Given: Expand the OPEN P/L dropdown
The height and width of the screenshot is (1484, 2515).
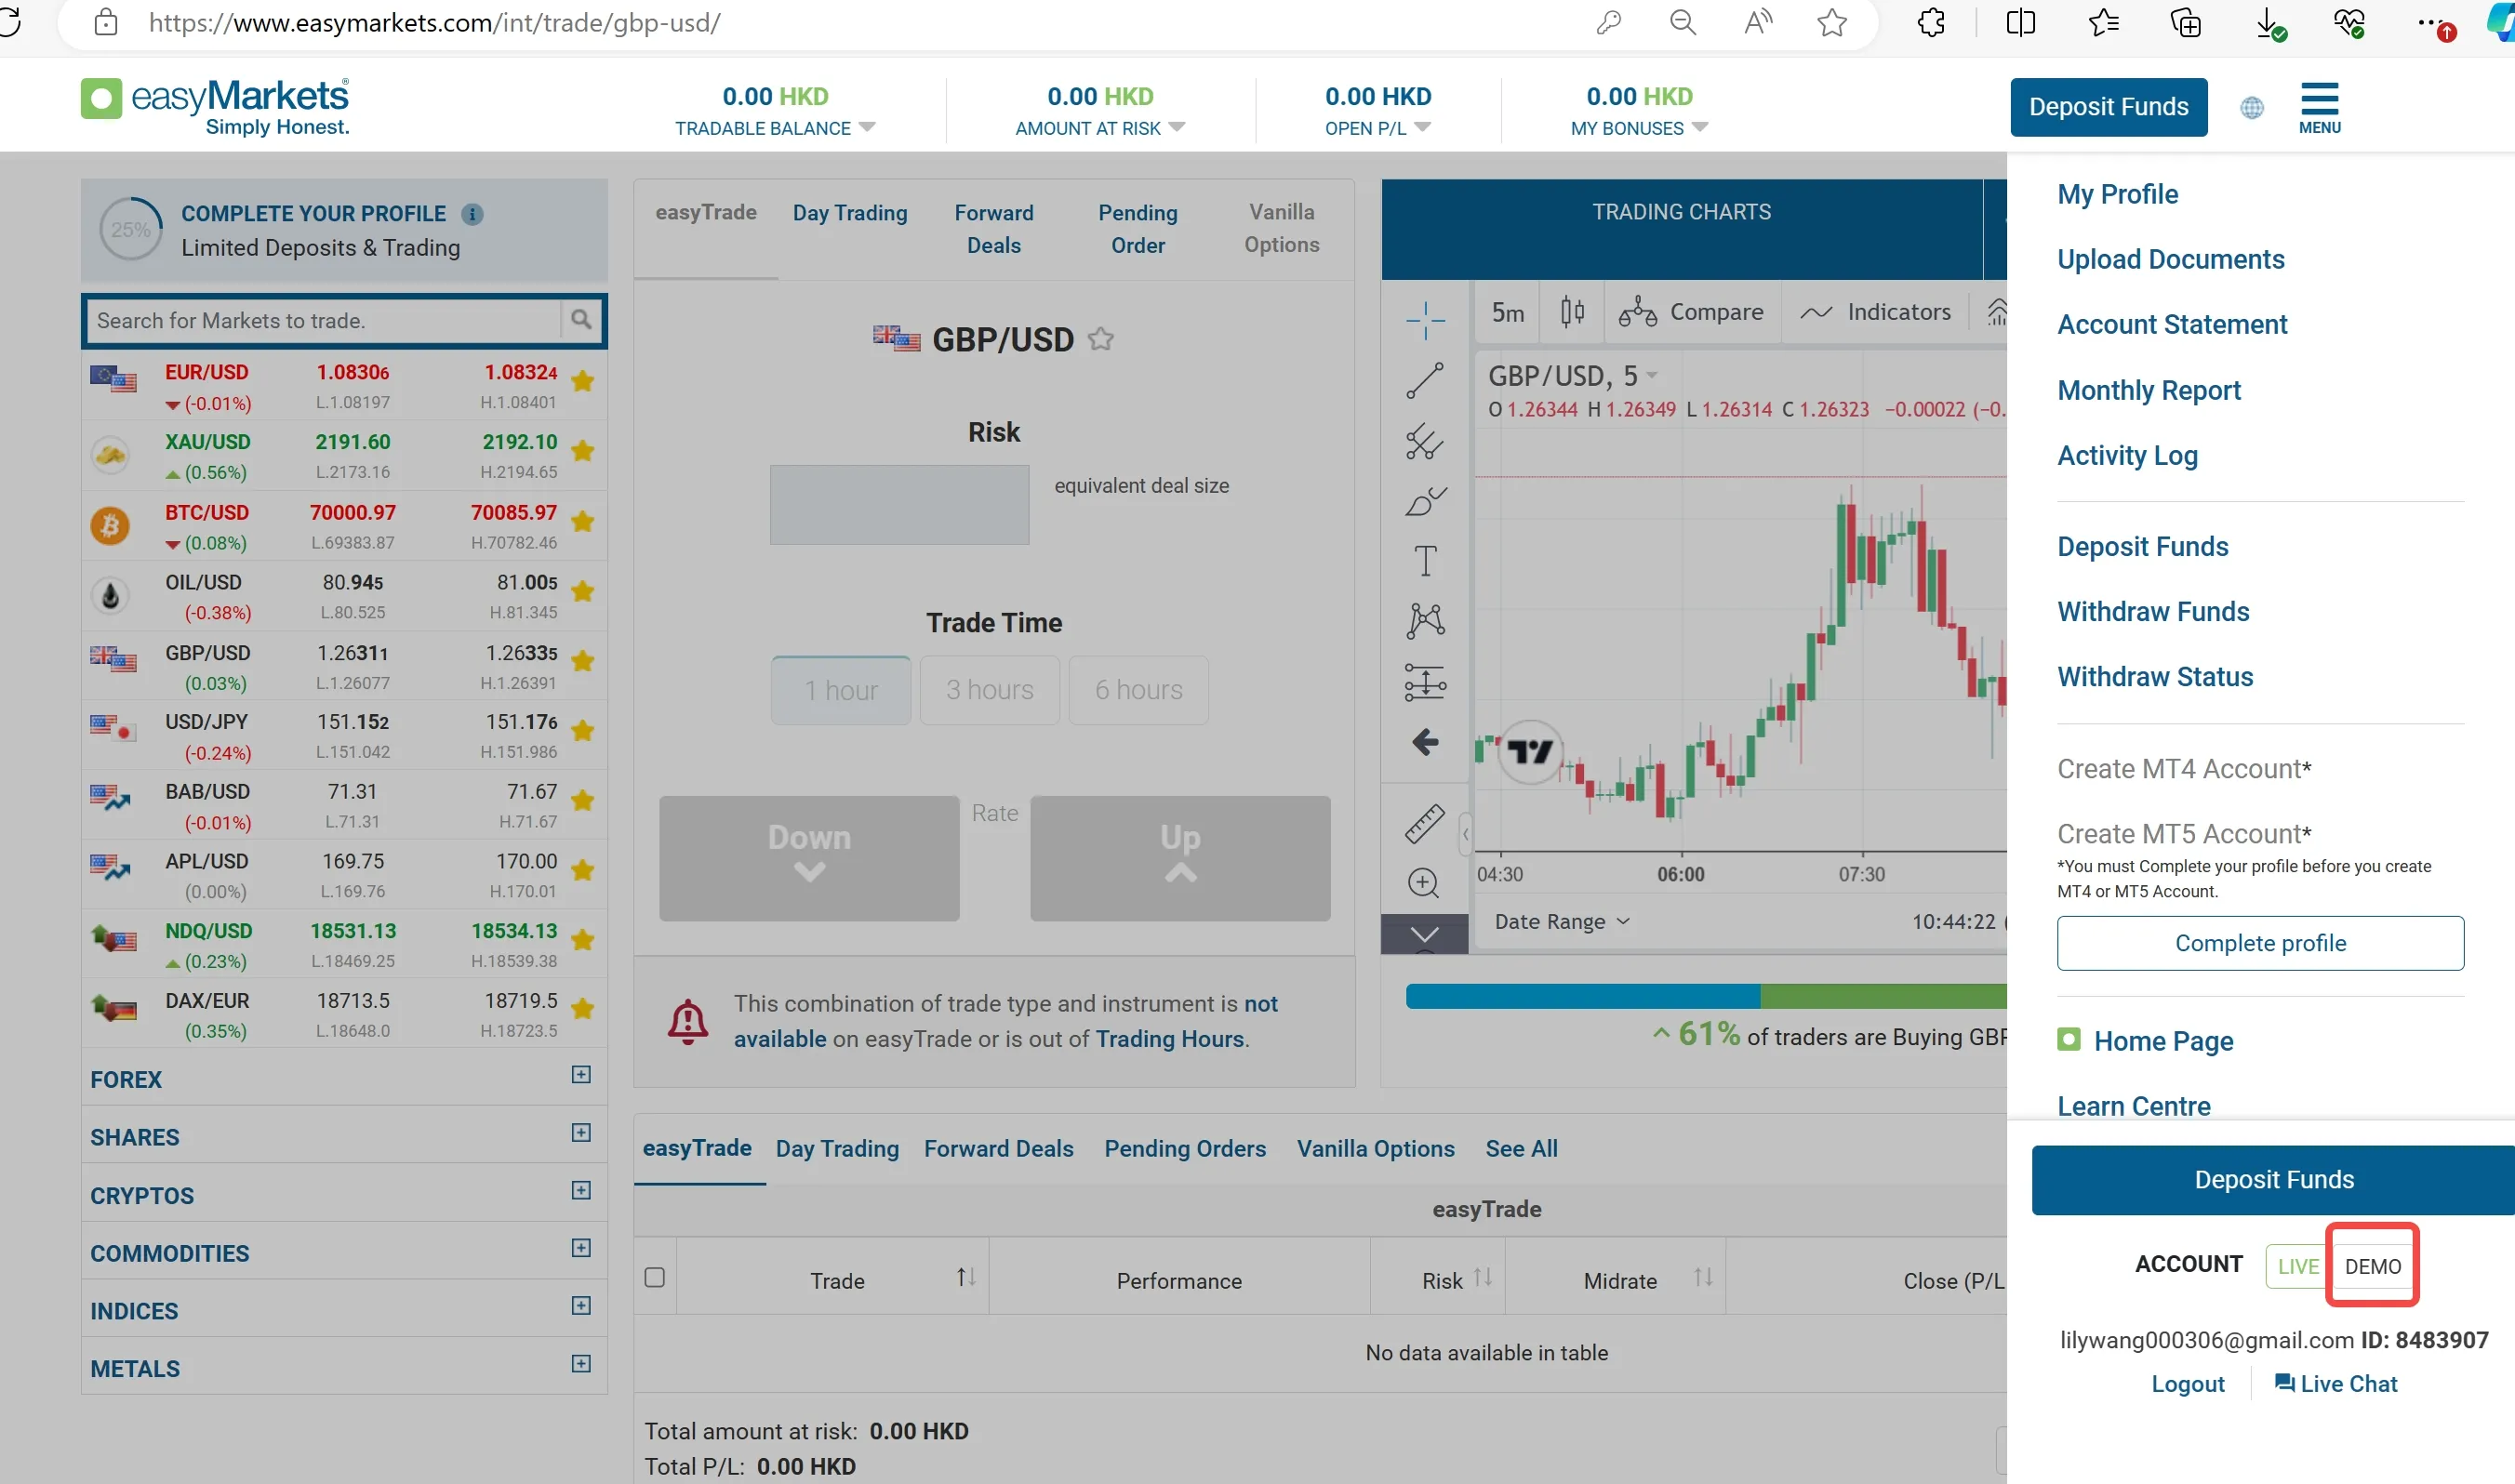Looking at the screenshot, I should 1422,127.
